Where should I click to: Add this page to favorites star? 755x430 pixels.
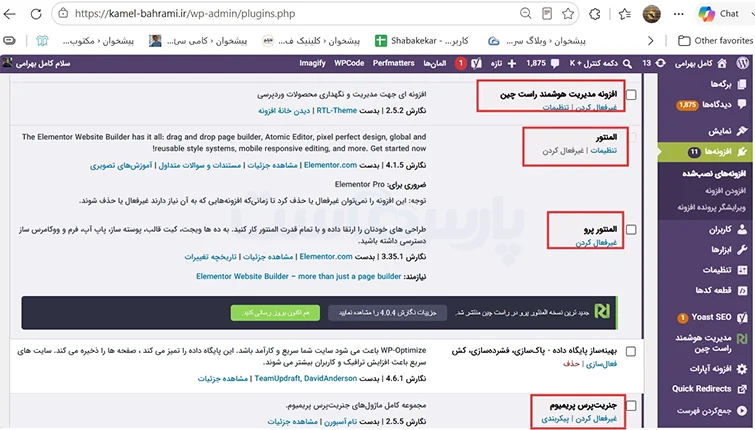coord(568,13)
